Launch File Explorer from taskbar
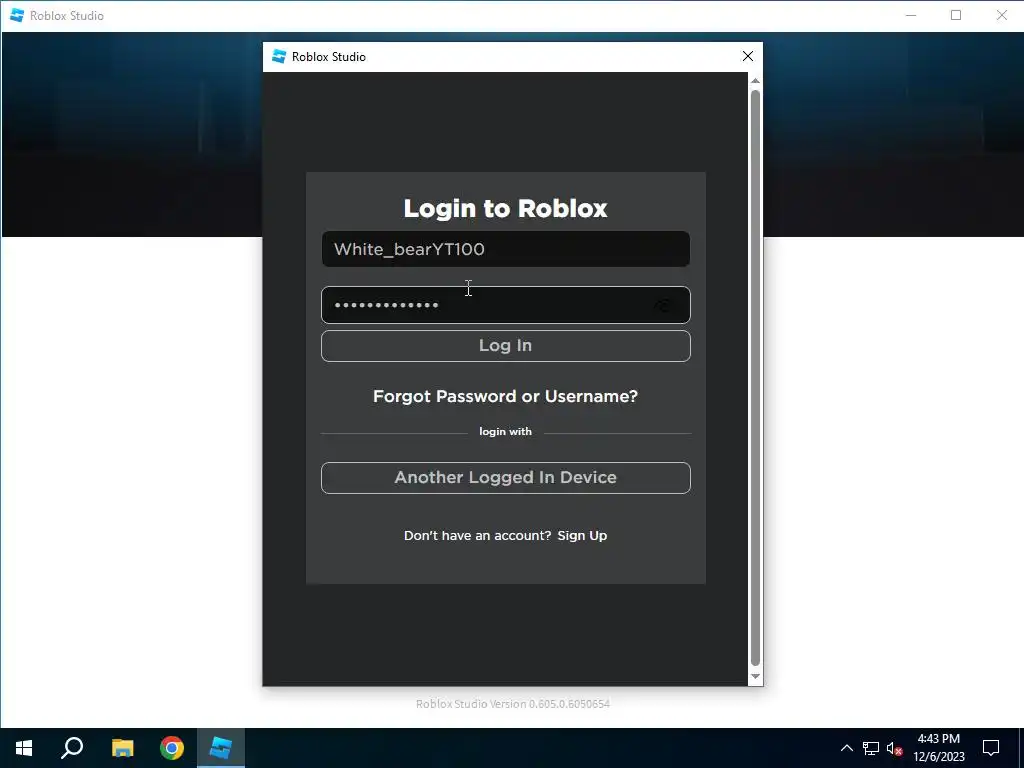The height and width of the screenshot is (768, 1024). pos(122,748)
